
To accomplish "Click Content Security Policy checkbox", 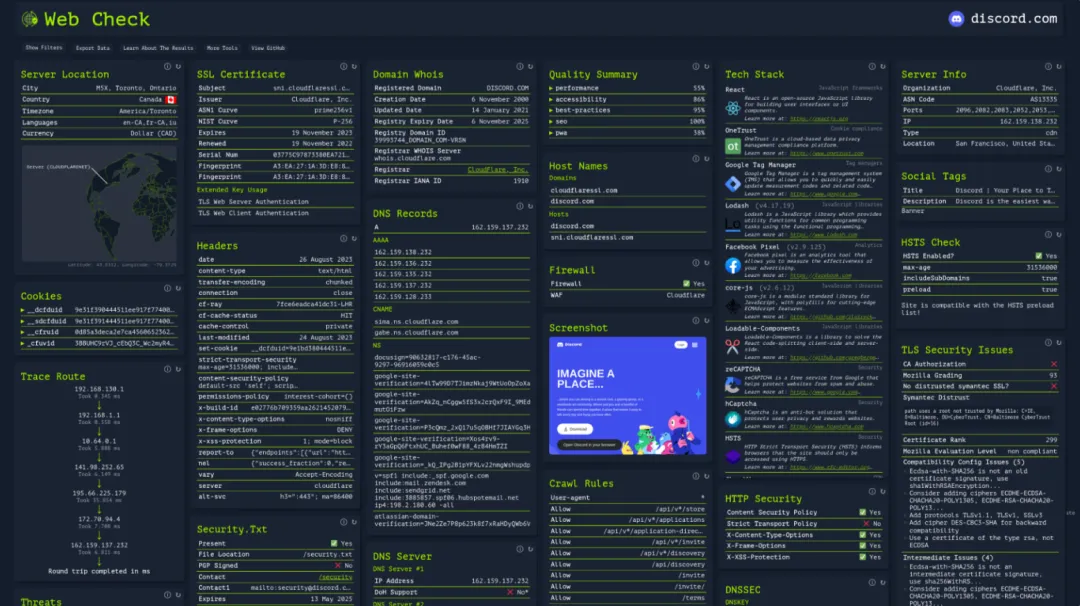I will 862,512.
